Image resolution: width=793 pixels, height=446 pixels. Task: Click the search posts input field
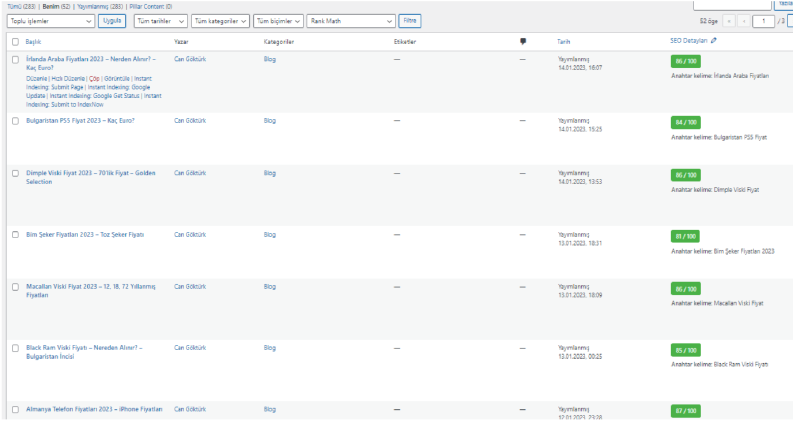pos(732,5)
